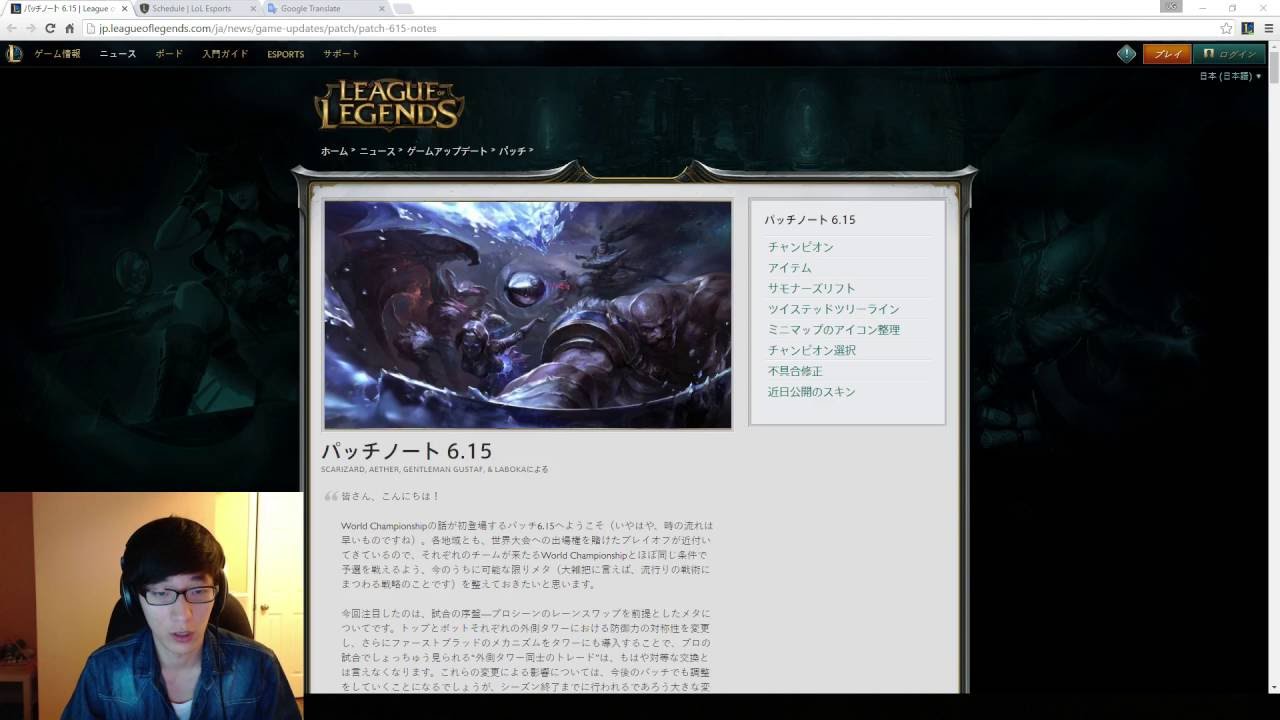1280x720 pixels.
Task: Open the Chrome hamburger menu
Action: point(1268,28)
